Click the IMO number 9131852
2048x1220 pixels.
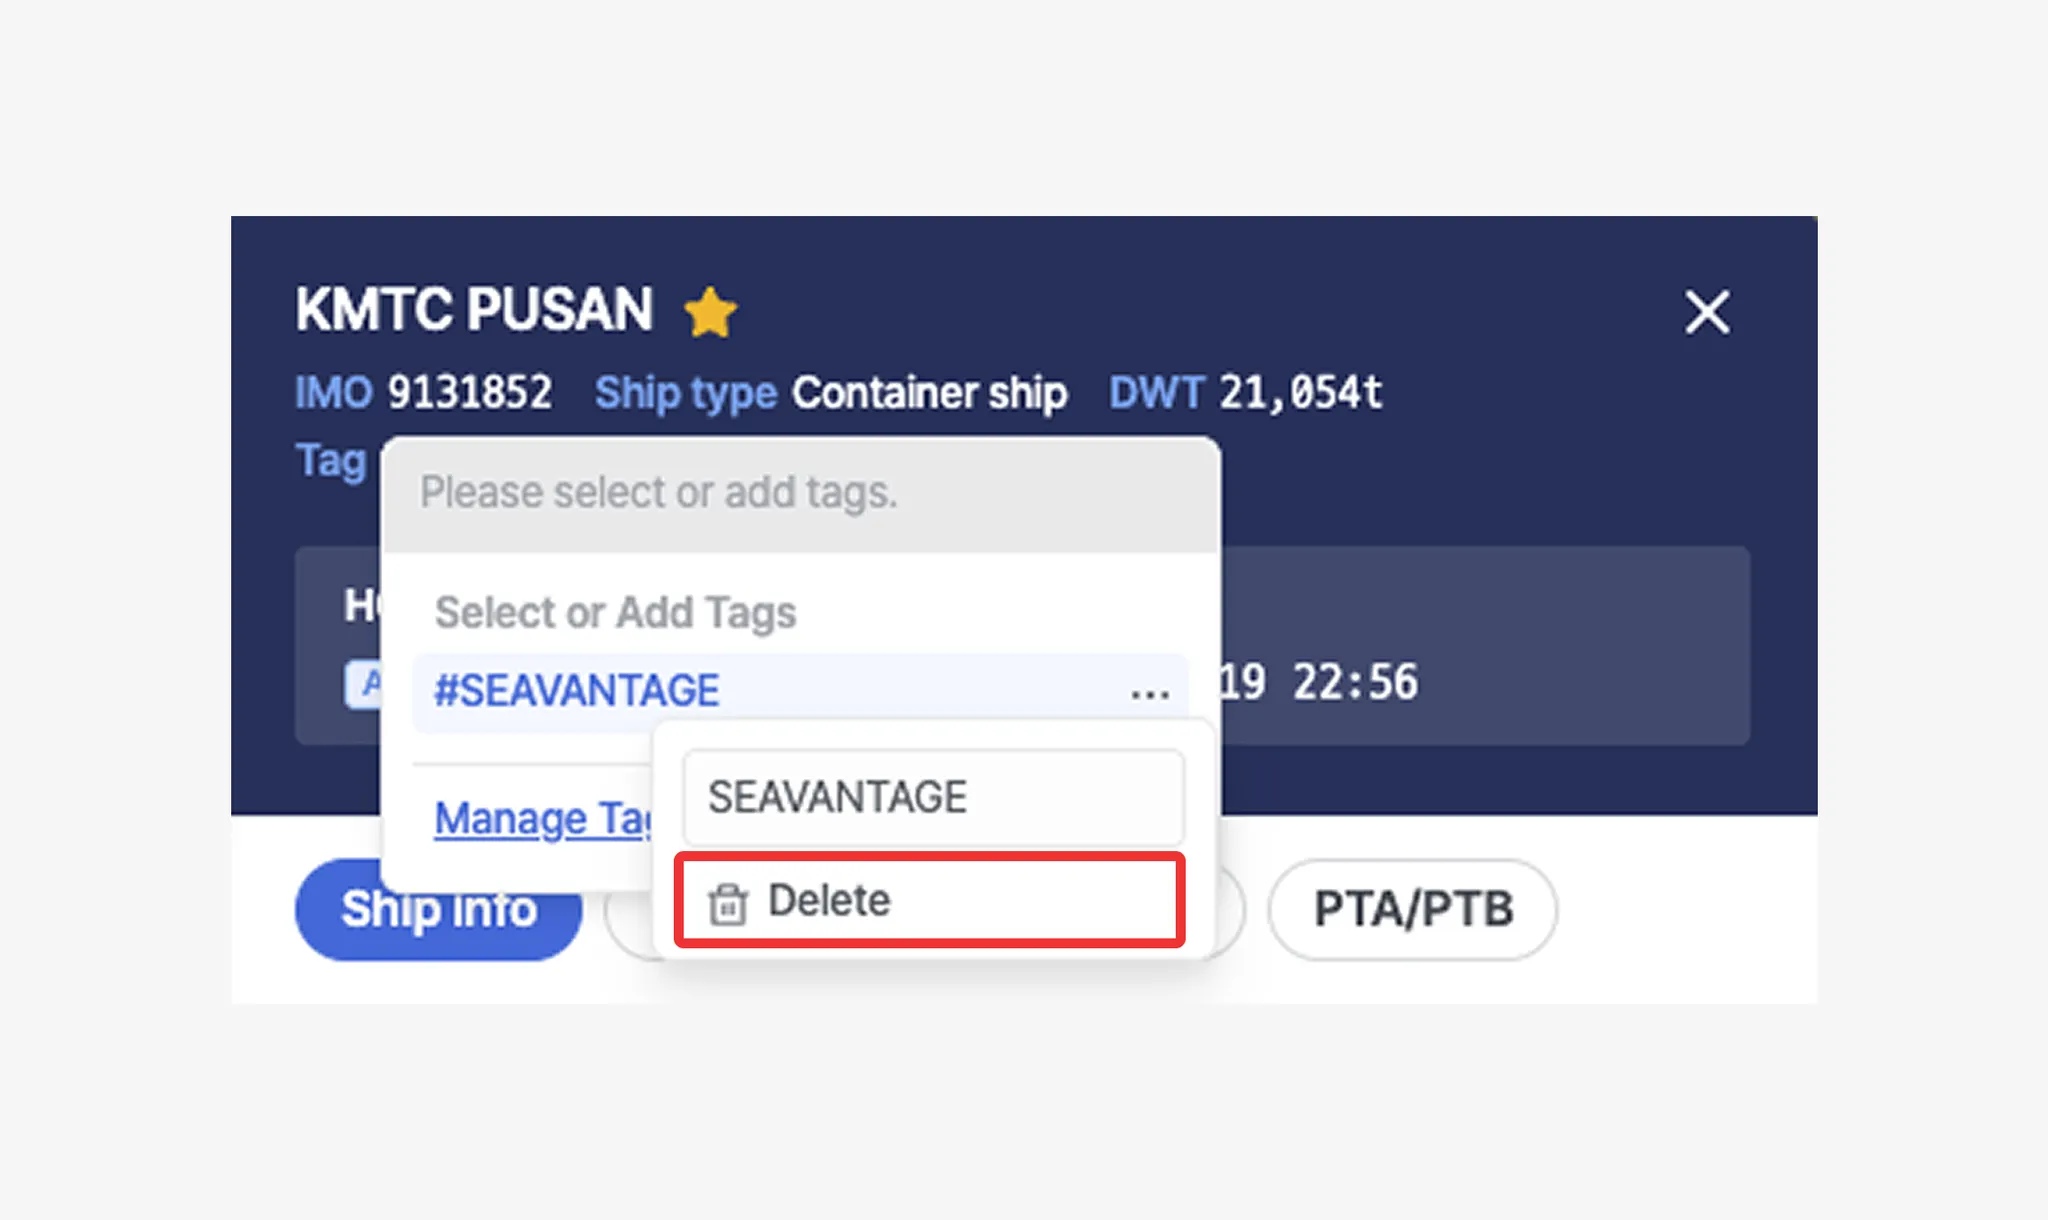pyautogui.click(x=469, y=393)
